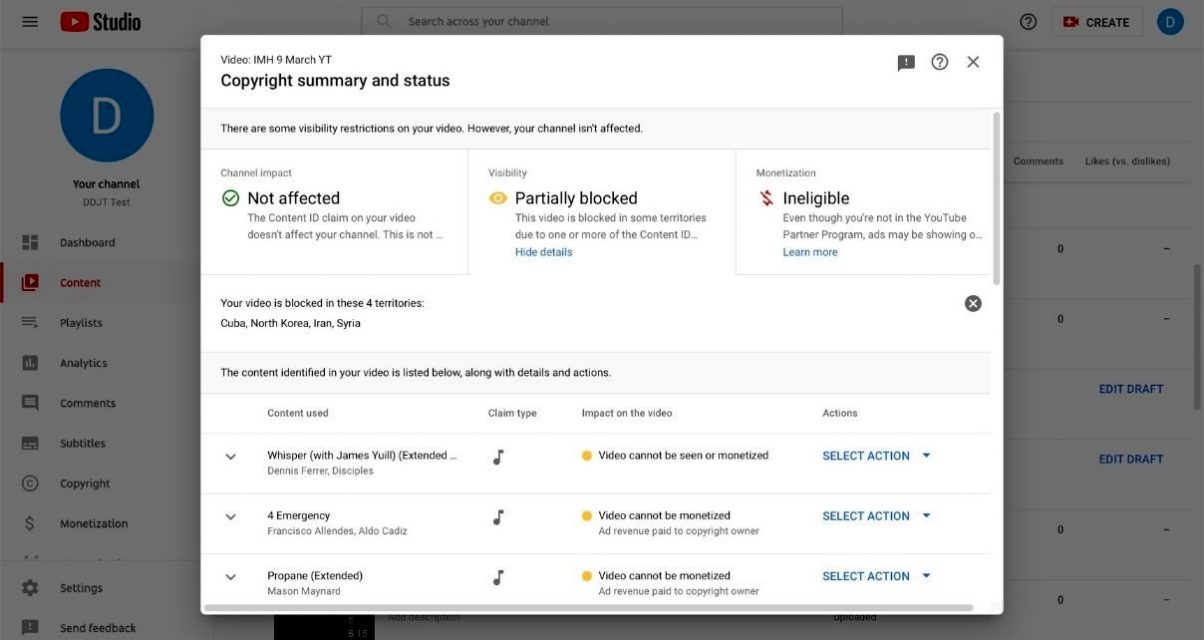This screenshot has width=1204, height=640.
Task: Expand the Propane (Extended) claim row
Action: pyautogui.click(x=231, y=577)
